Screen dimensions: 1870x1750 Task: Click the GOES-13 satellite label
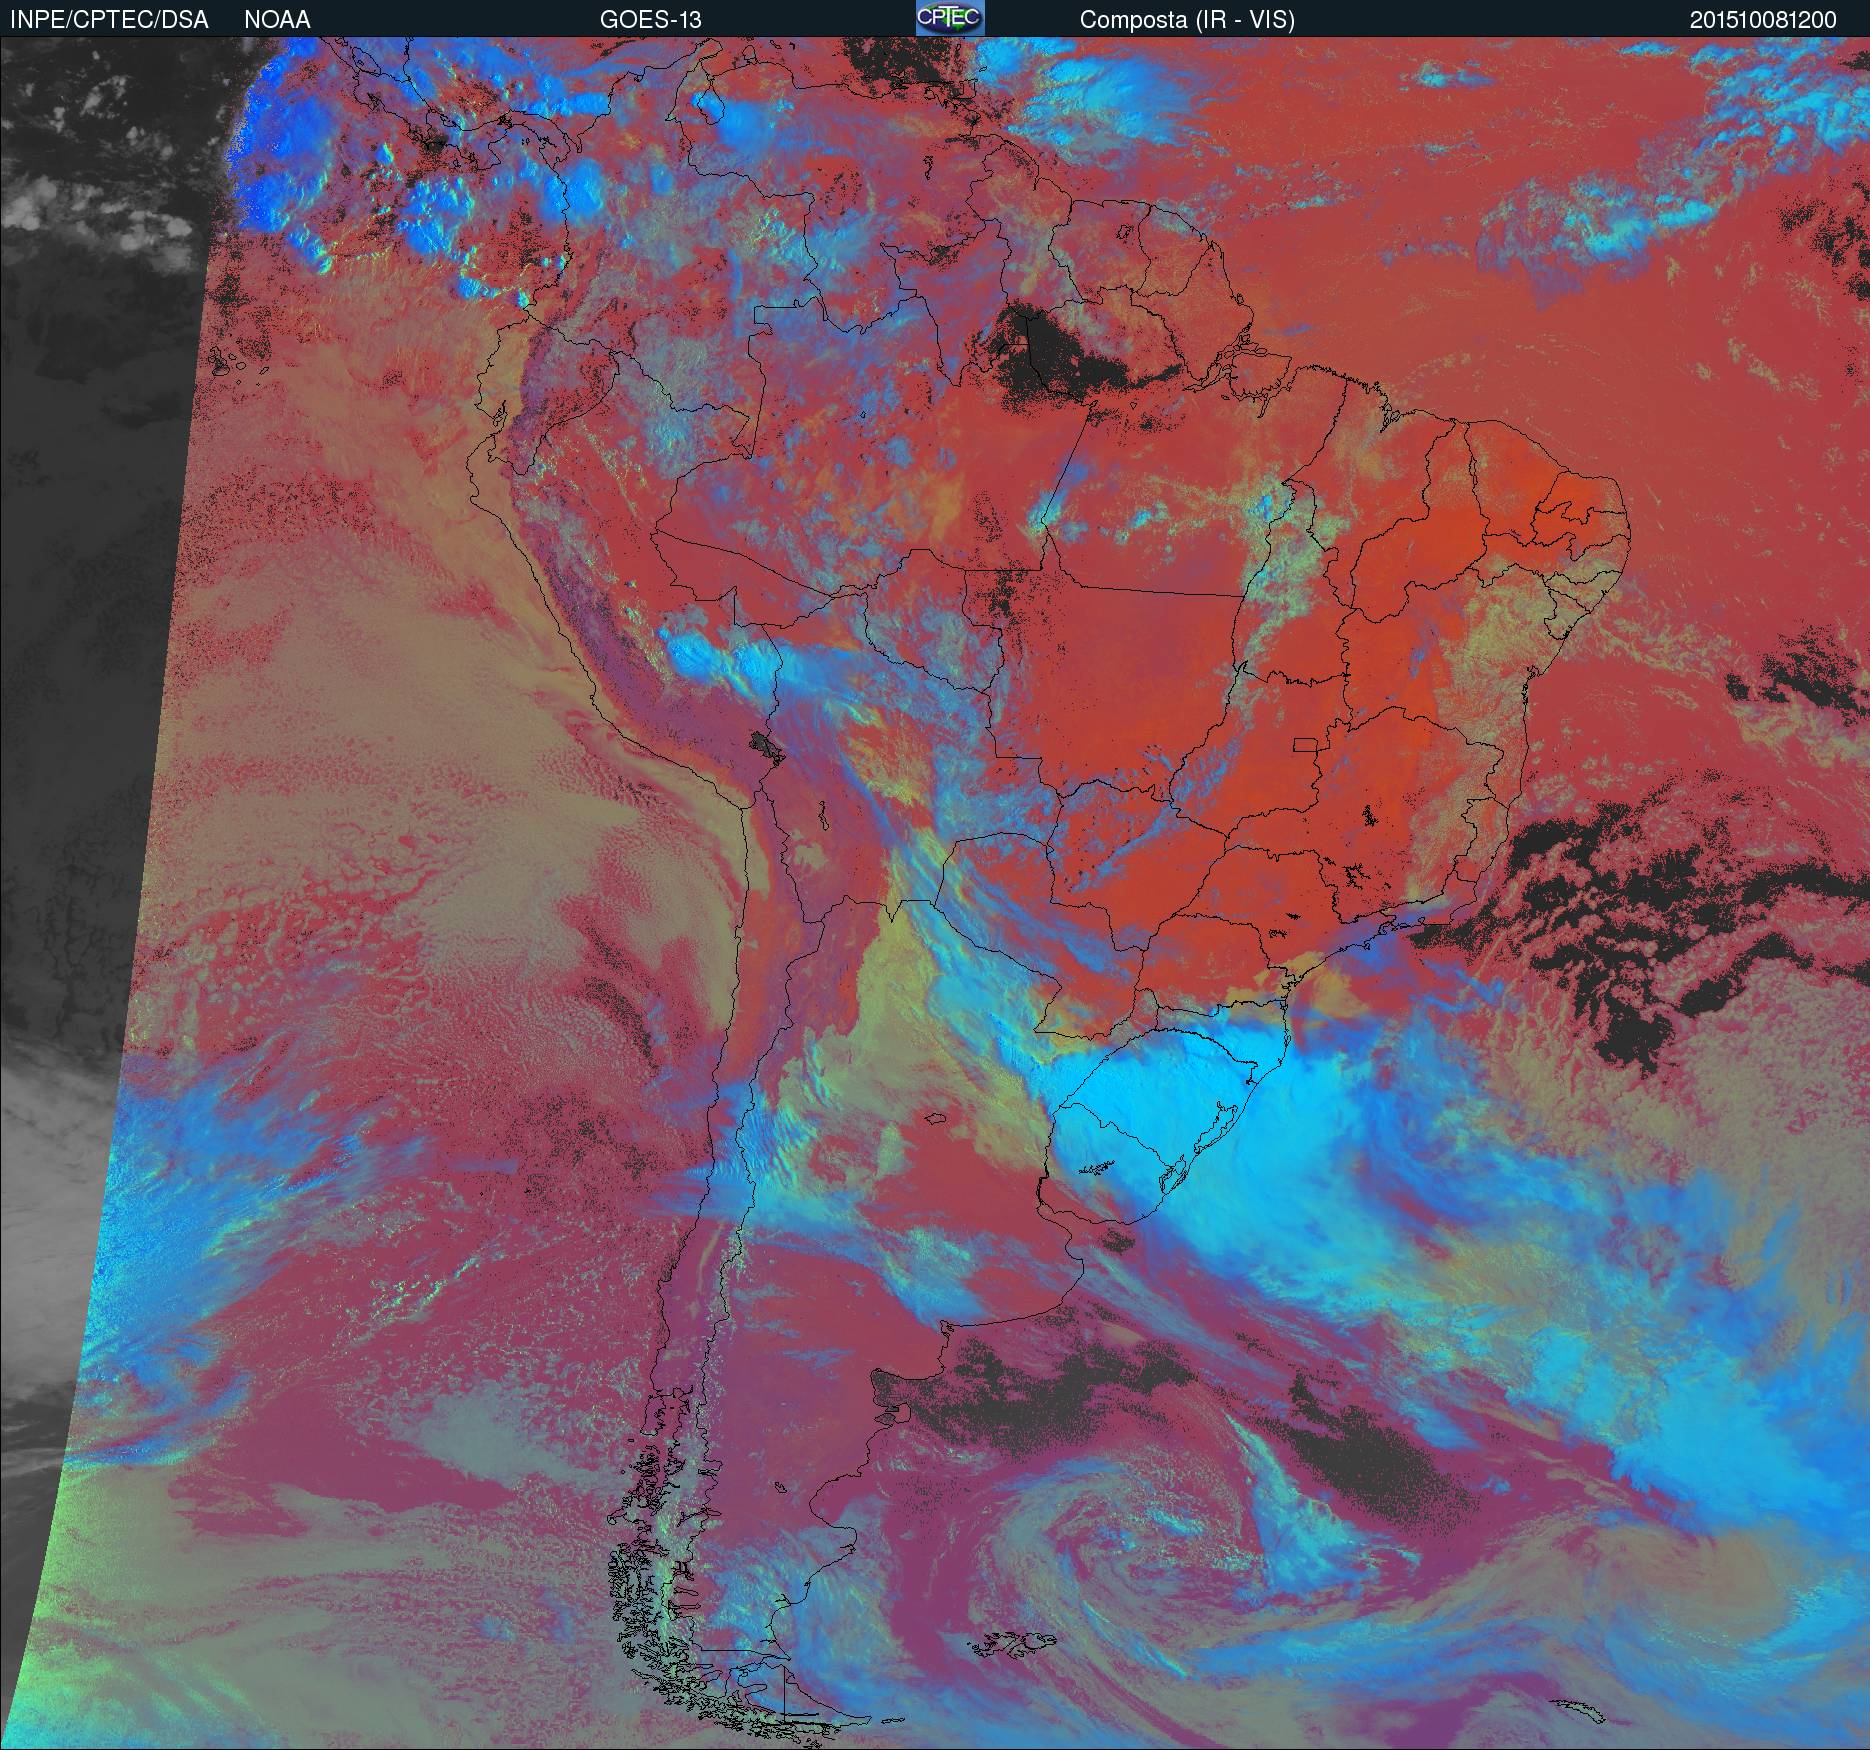(x=650, y=19)
